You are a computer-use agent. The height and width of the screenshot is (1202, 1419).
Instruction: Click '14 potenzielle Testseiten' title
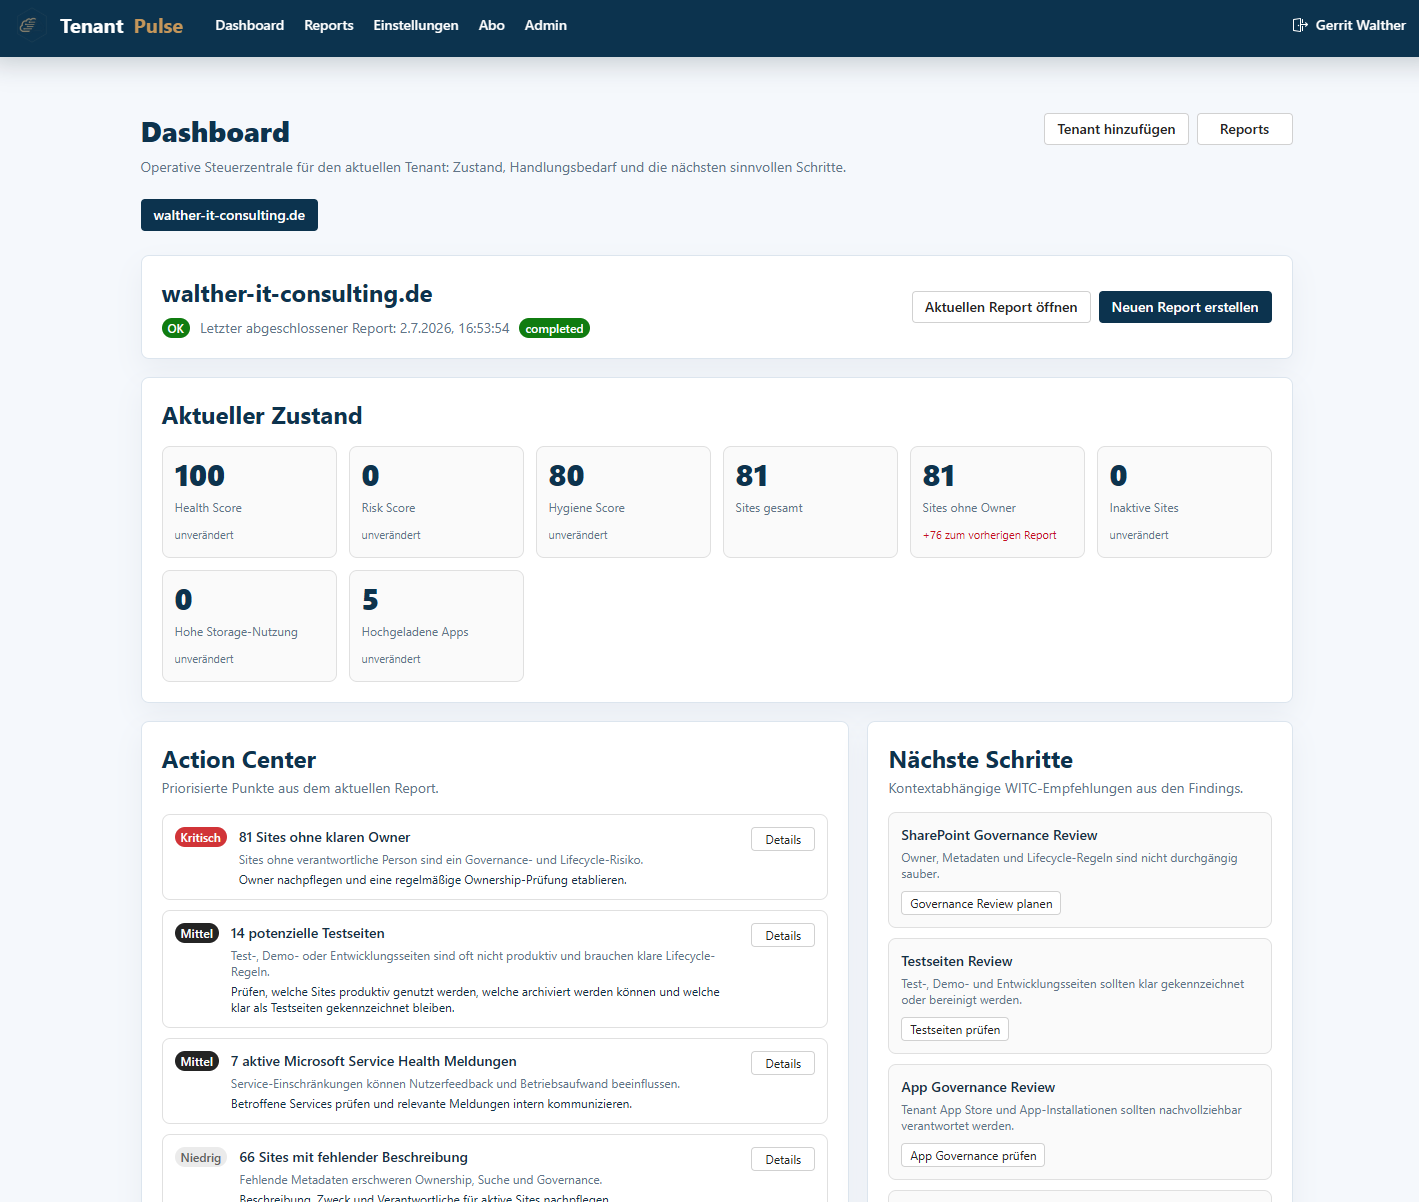coord(308,933)
